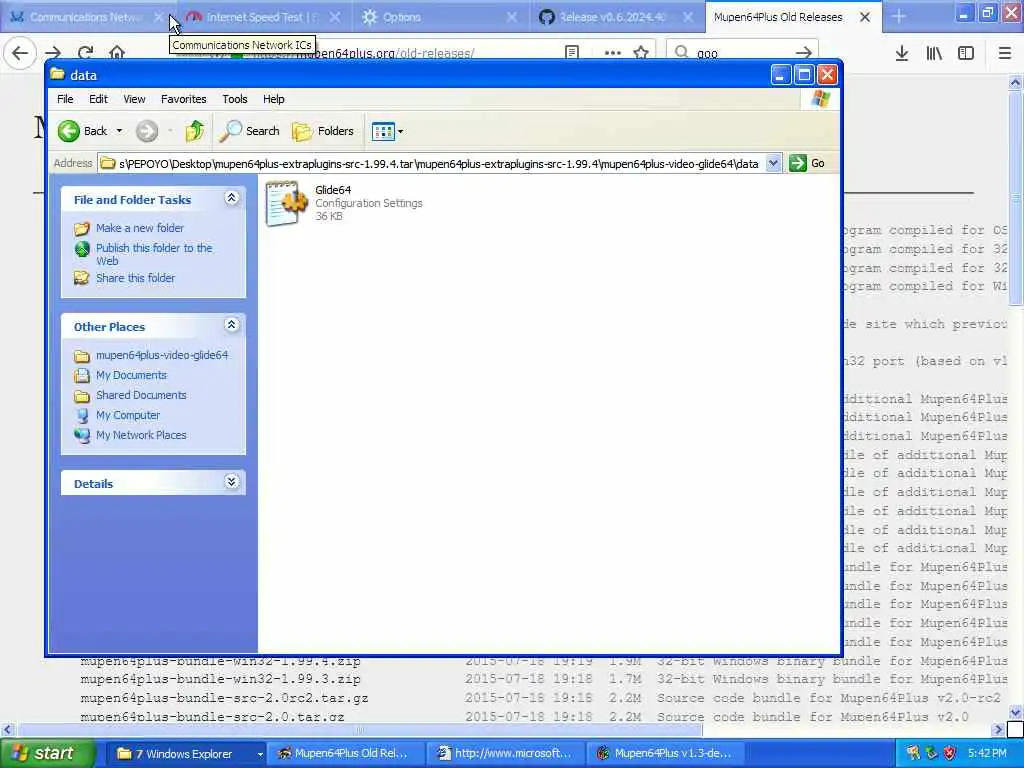Click mupen64plus-bundle-src-2.0rc2.tar.gz link
This screenshot has width=1024, height=768.
(x=224, y=698)
